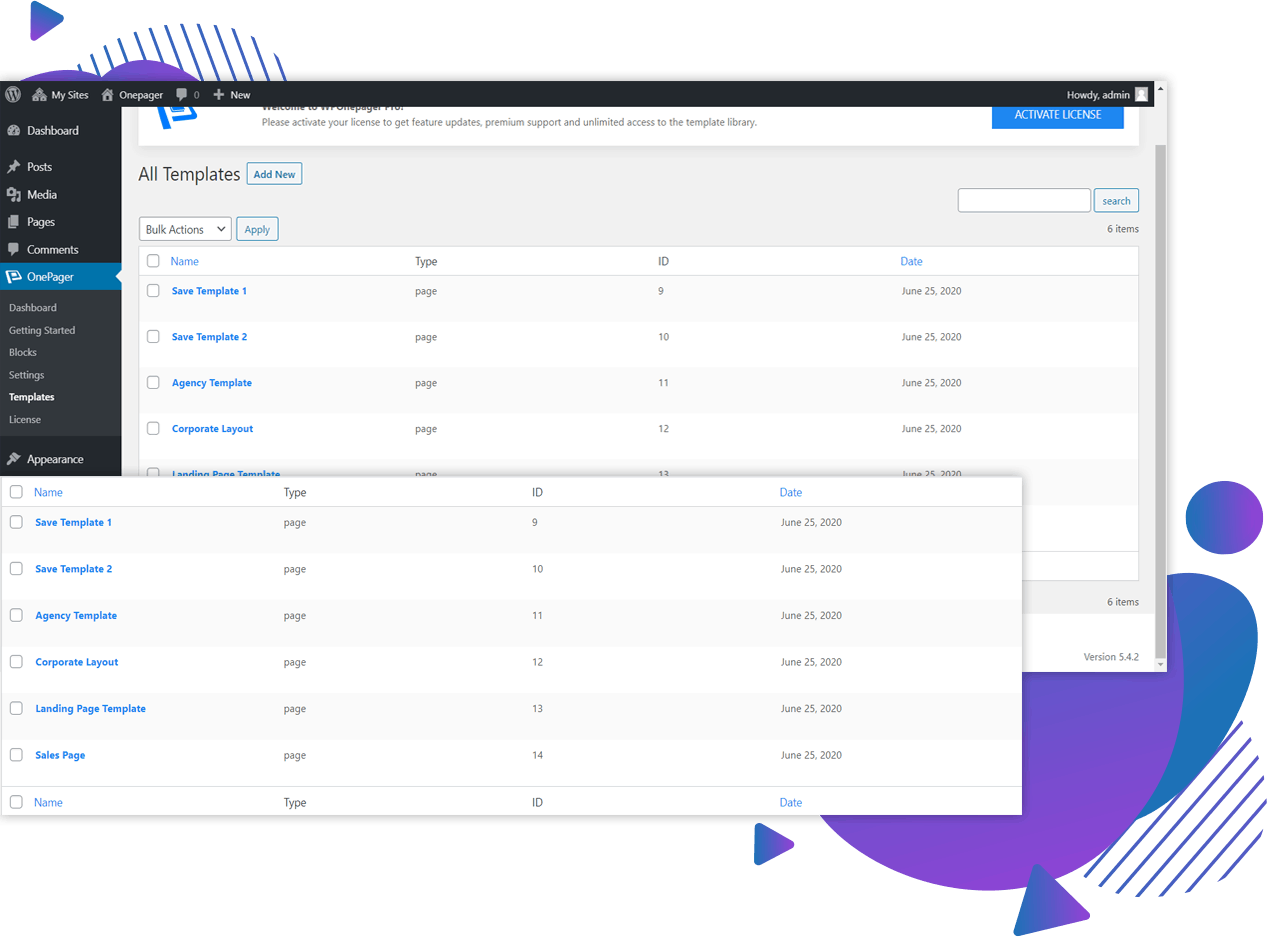Check Save Template 1 in the front table

pyautogui.click(x=16, y=522)
